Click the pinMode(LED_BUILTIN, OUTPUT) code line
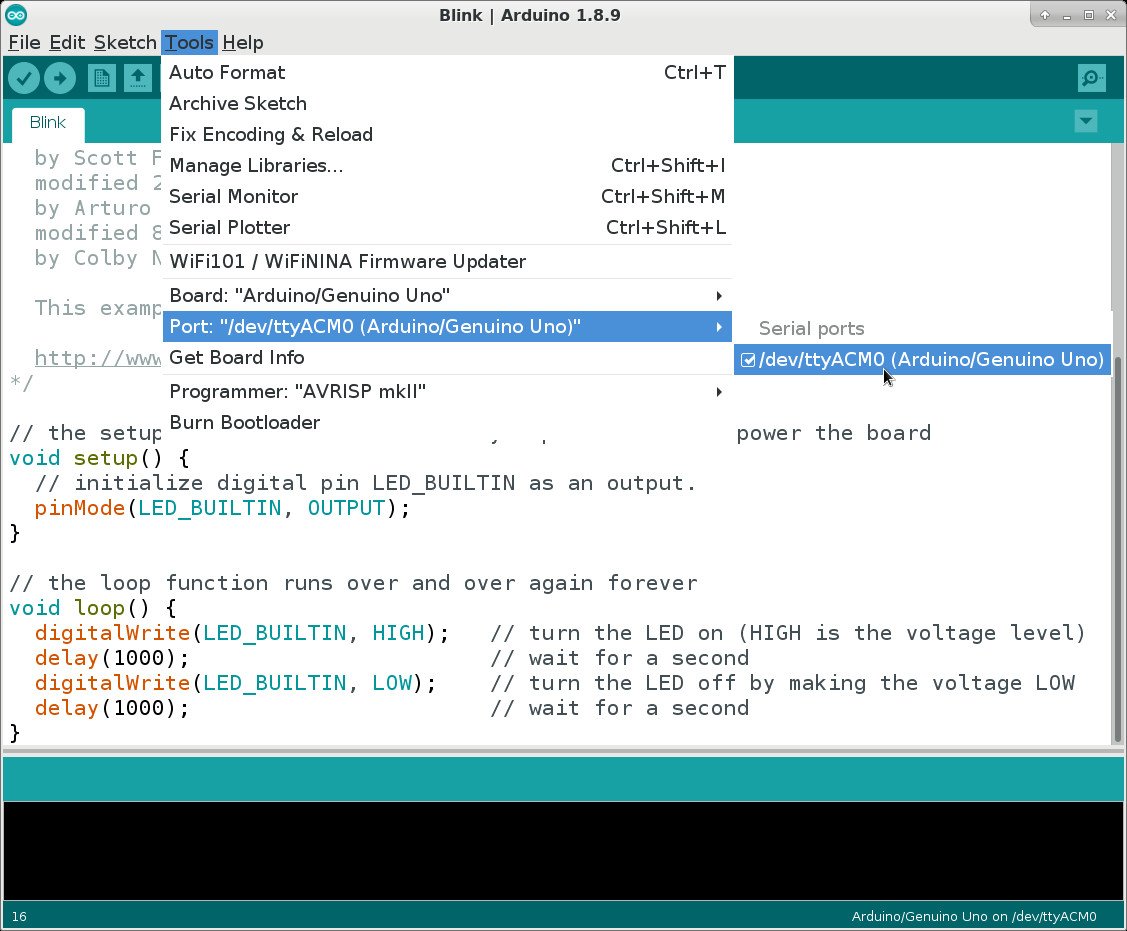The width and height of the screenshot is (1127, 931). tap(222, 508)
